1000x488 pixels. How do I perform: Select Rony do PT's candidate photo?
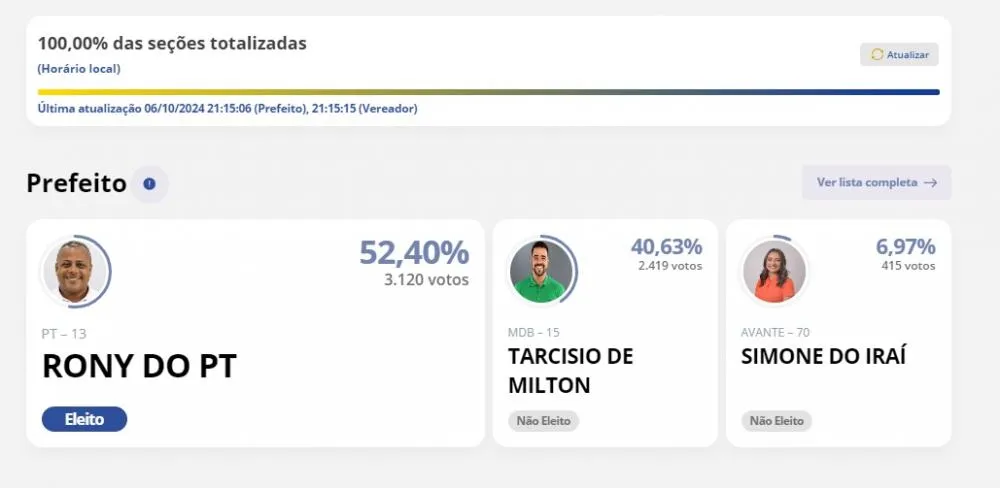click(x=75, y=271)
